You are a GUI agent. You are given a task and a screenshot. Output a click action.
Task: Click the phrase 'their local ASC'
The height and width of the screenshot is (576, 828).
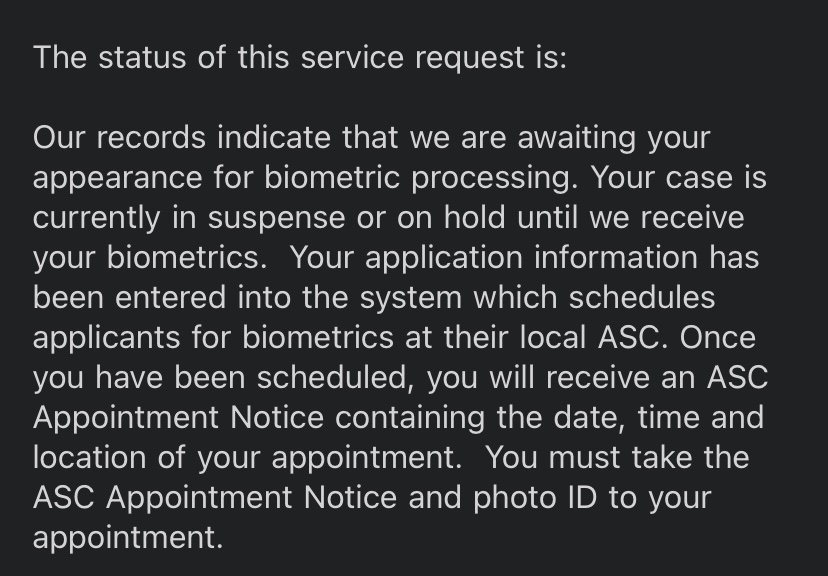pos(556,338)
